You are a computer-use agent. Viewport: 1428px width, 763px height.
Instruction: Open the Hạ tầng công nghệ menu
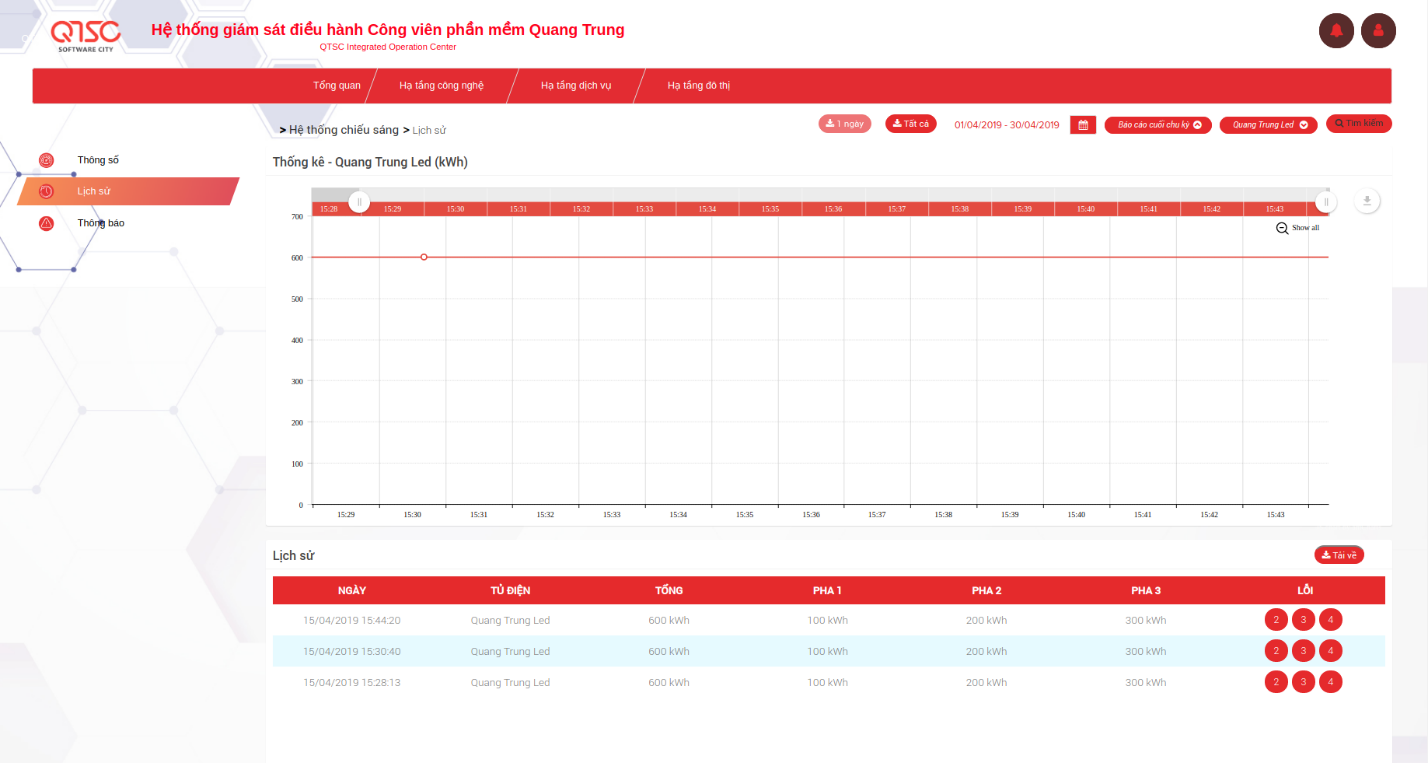(441, 86)
